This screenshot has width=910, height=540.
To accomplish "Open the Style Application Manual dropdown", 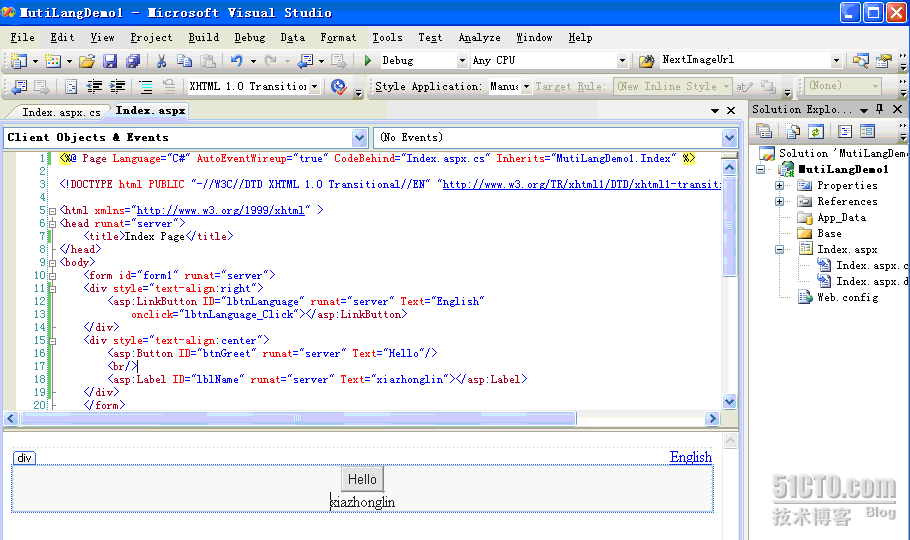I will click(x=526, y=87).
